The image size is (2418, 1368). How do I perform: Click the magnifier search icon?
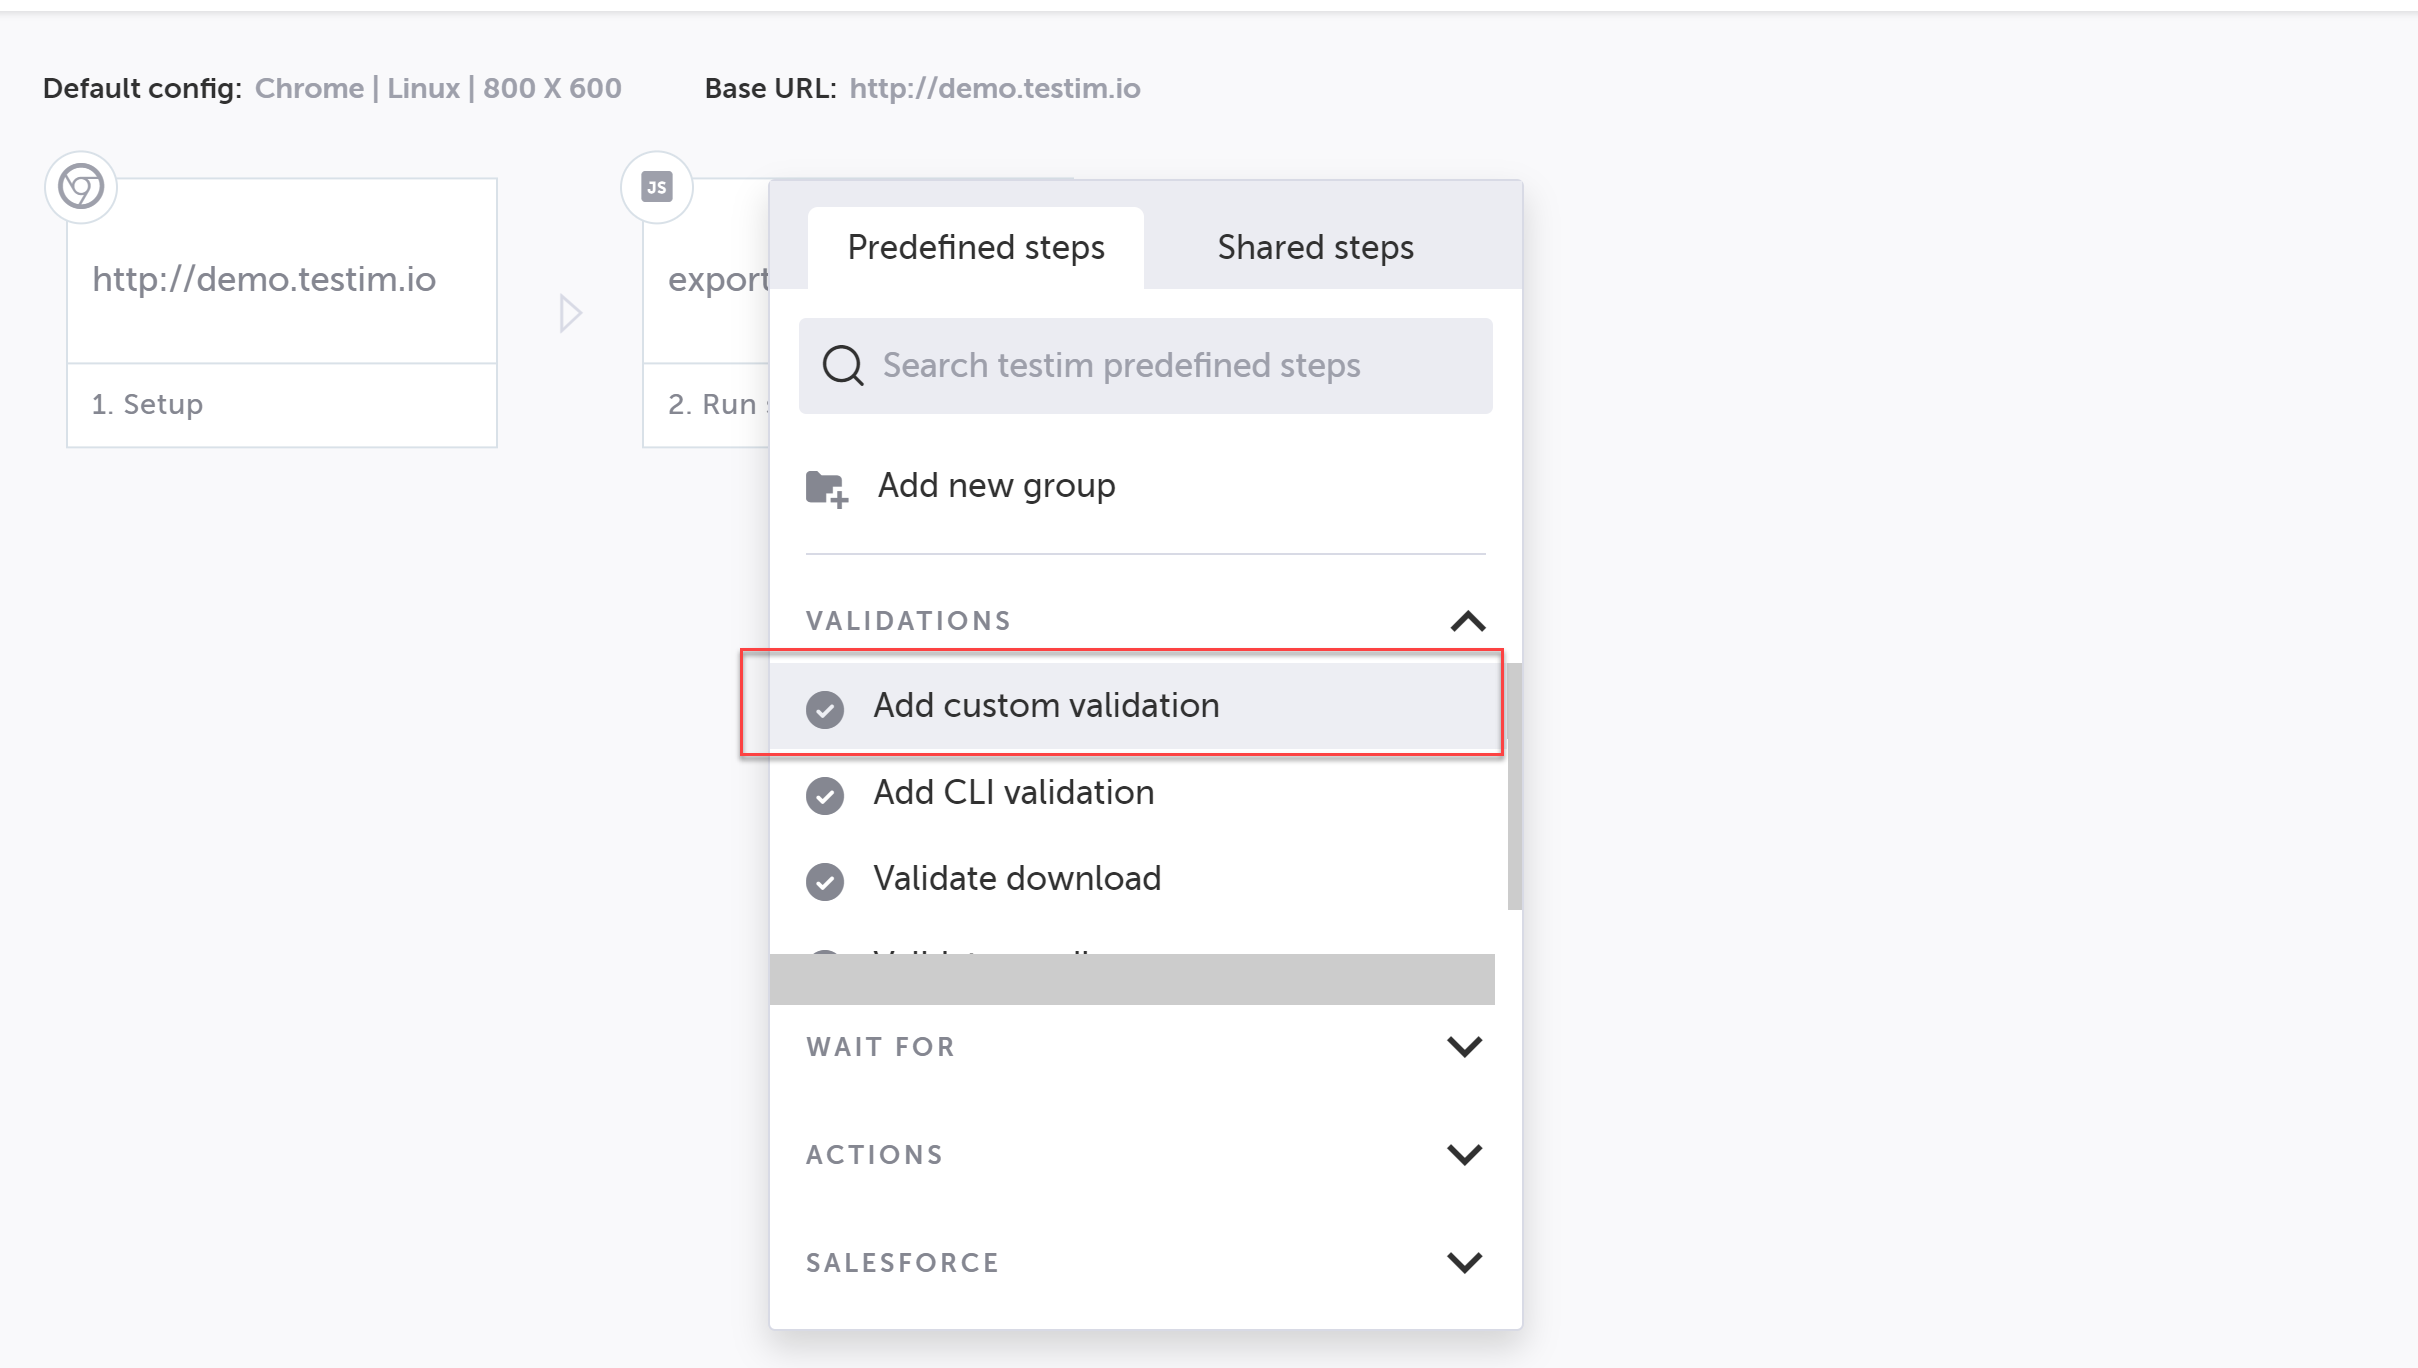click(842, 366)
